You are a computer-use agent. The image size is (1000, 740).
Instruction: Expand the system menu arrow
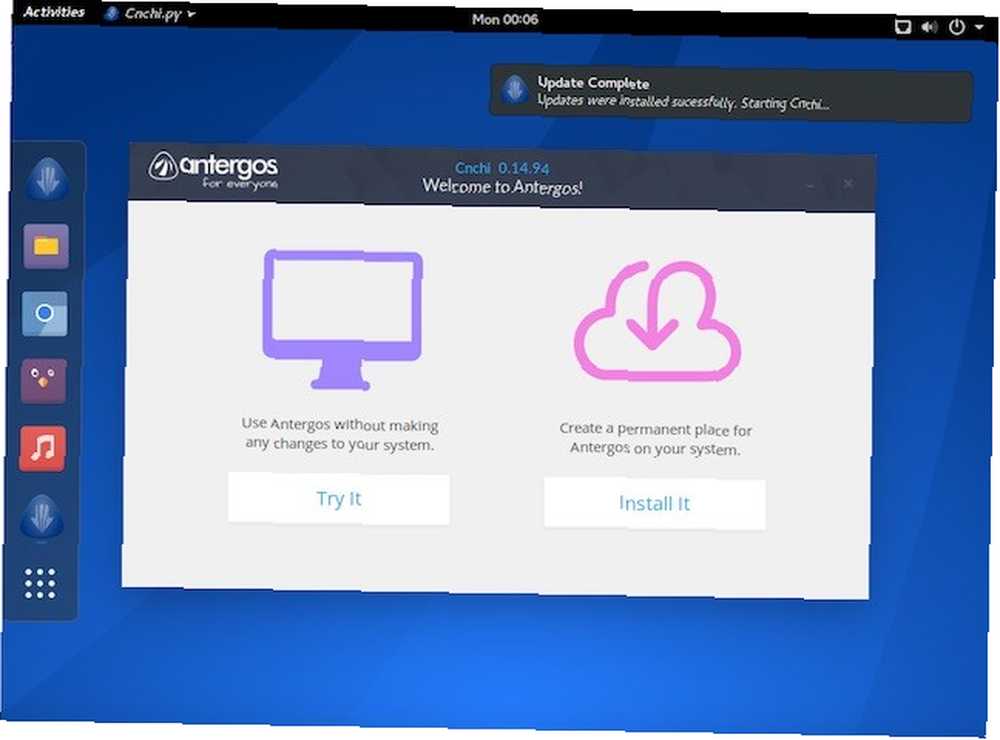[x=979, y=27]
